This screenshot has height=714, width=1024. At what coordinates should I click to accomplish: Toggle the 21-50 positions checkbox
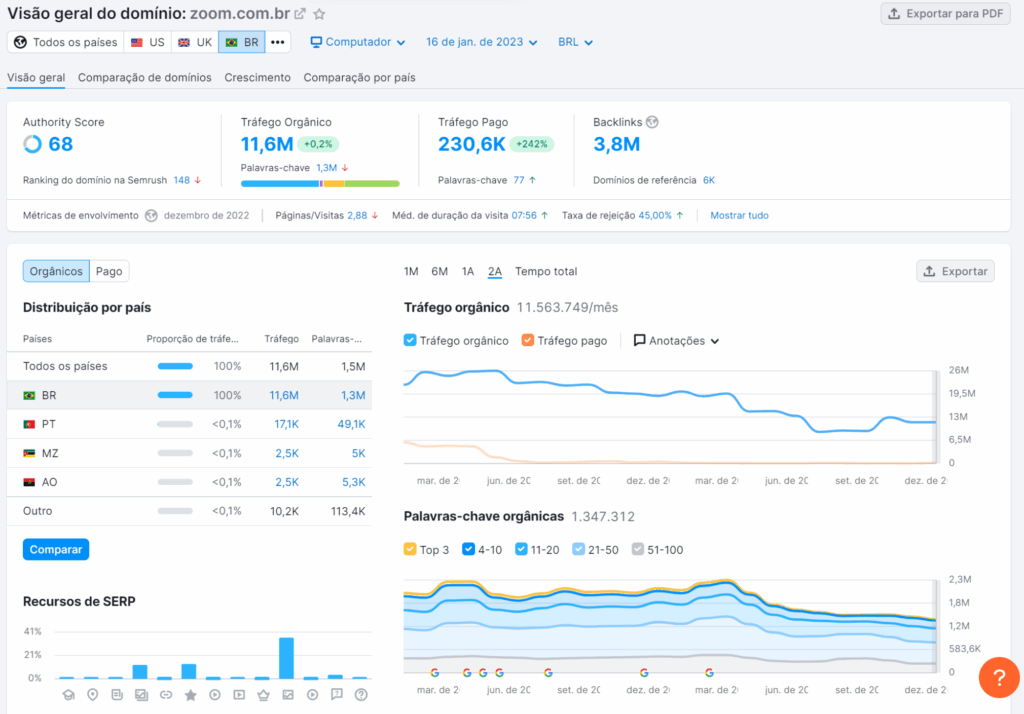[579, 549]
